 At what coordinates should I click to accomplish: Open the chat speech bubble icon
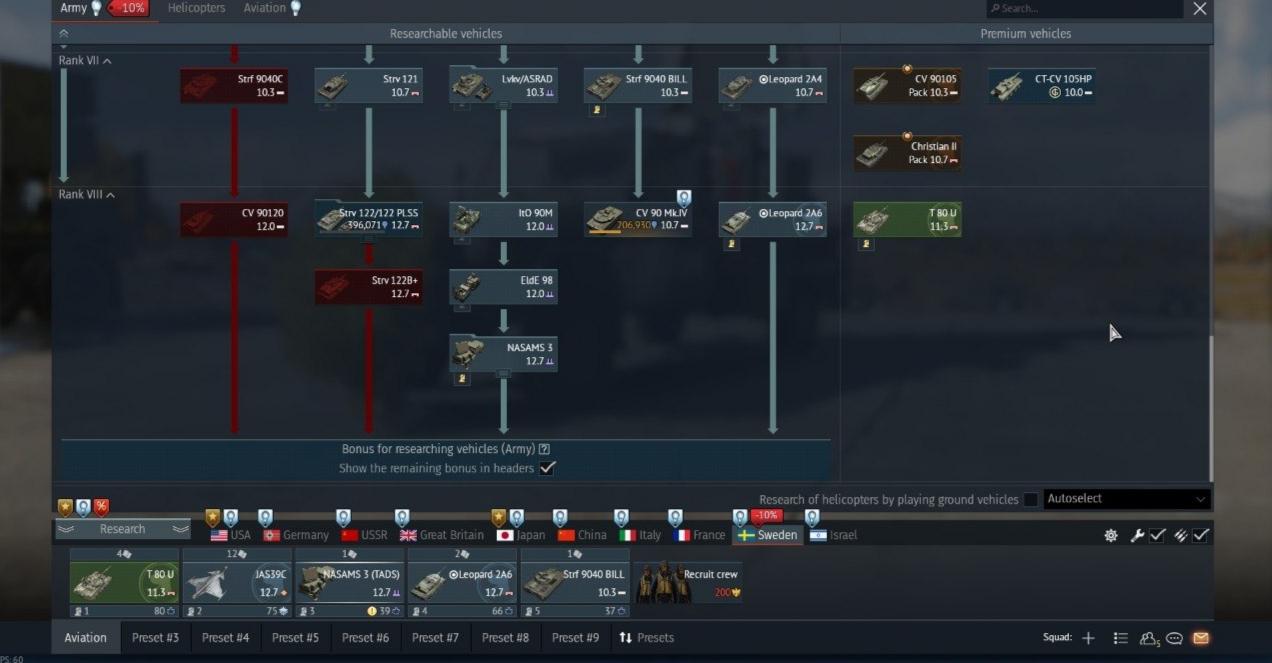click(1175, 638)
